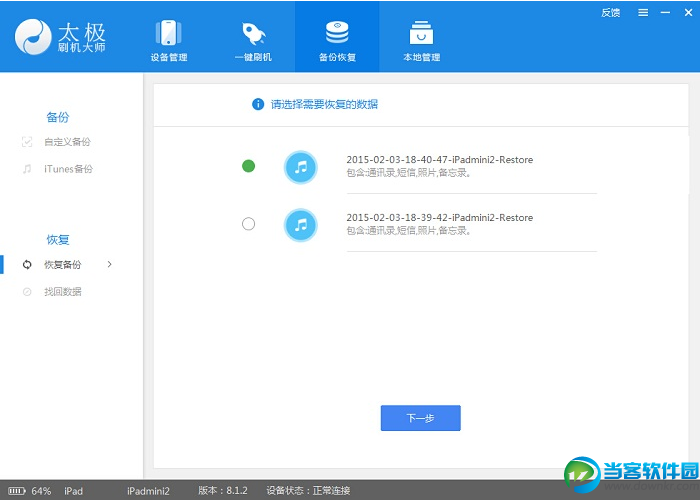This screenshot has width=700, height=500.
Task: Click the 自定义备份 checkbox icon
Action: coord(27,142)
